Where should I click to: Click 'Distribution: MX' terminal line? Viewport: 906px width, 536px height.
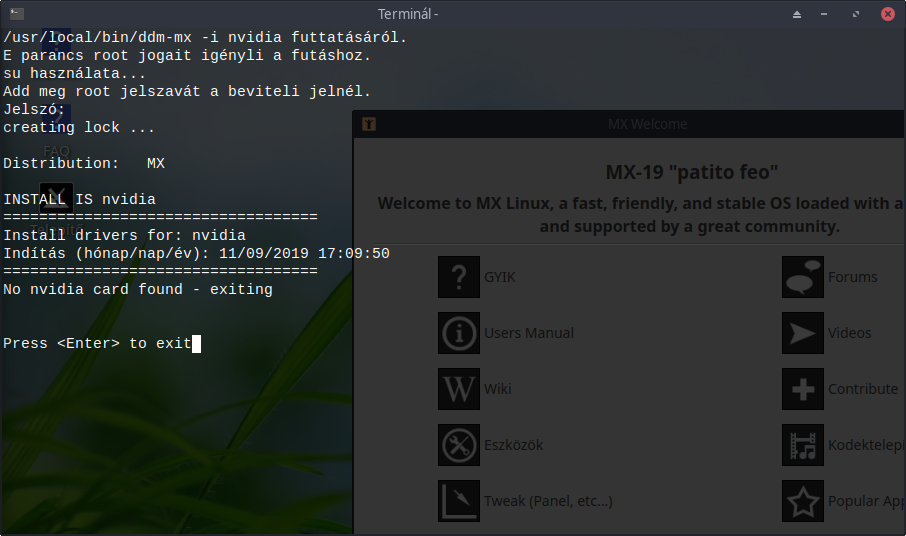[x=84, y=163]
